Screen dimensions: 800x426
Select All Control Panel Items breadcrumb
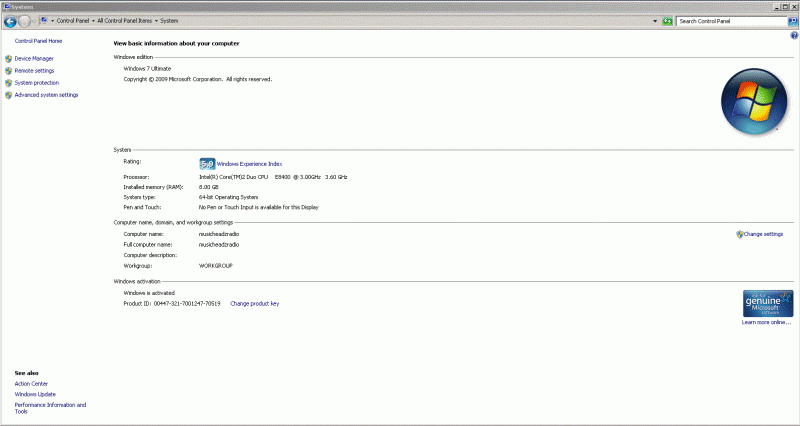coord(124,21)
